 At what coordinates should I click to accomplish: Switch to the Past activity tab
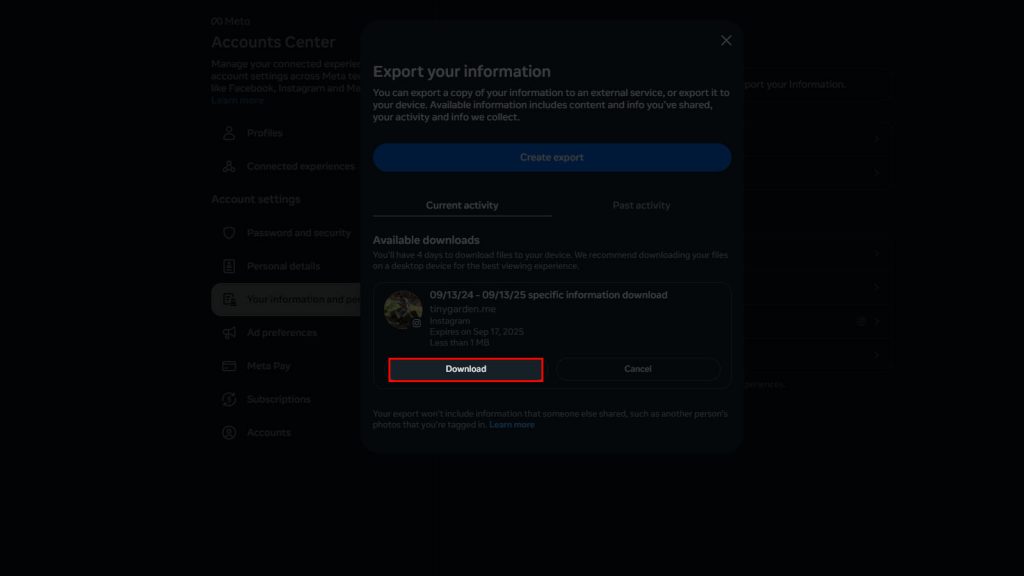coord(640,205)
